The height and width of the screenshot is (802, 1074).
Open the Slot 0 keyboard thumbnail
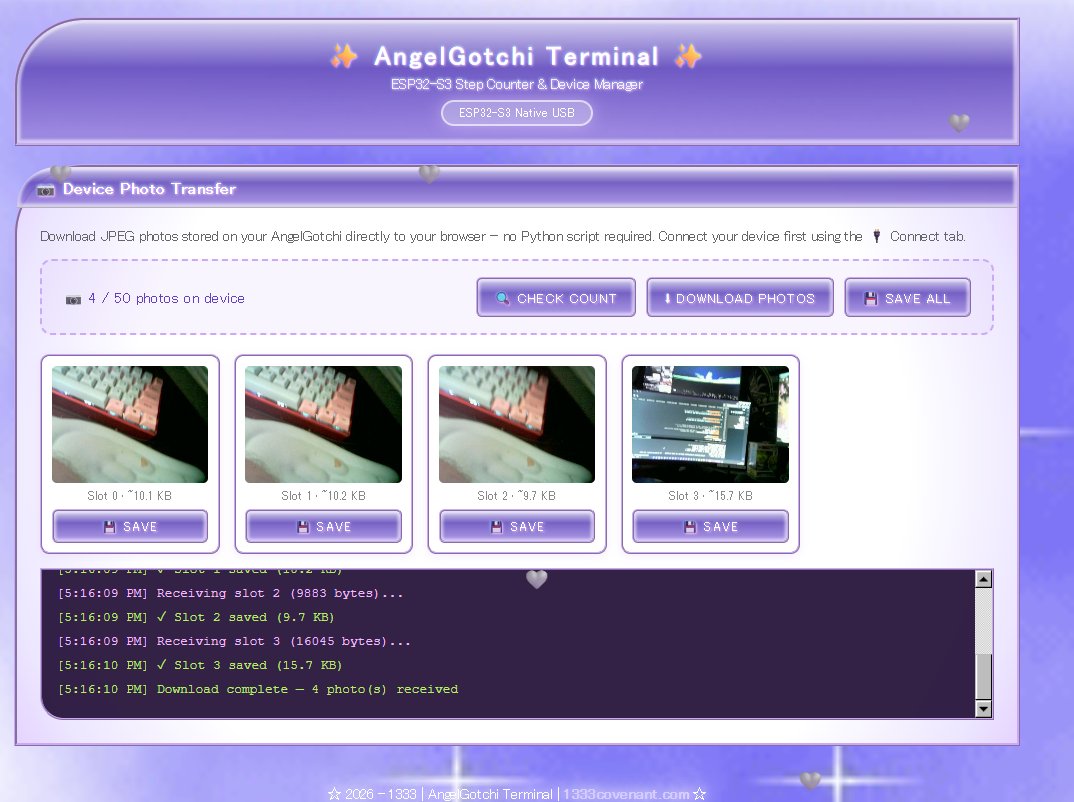(130, 425)
